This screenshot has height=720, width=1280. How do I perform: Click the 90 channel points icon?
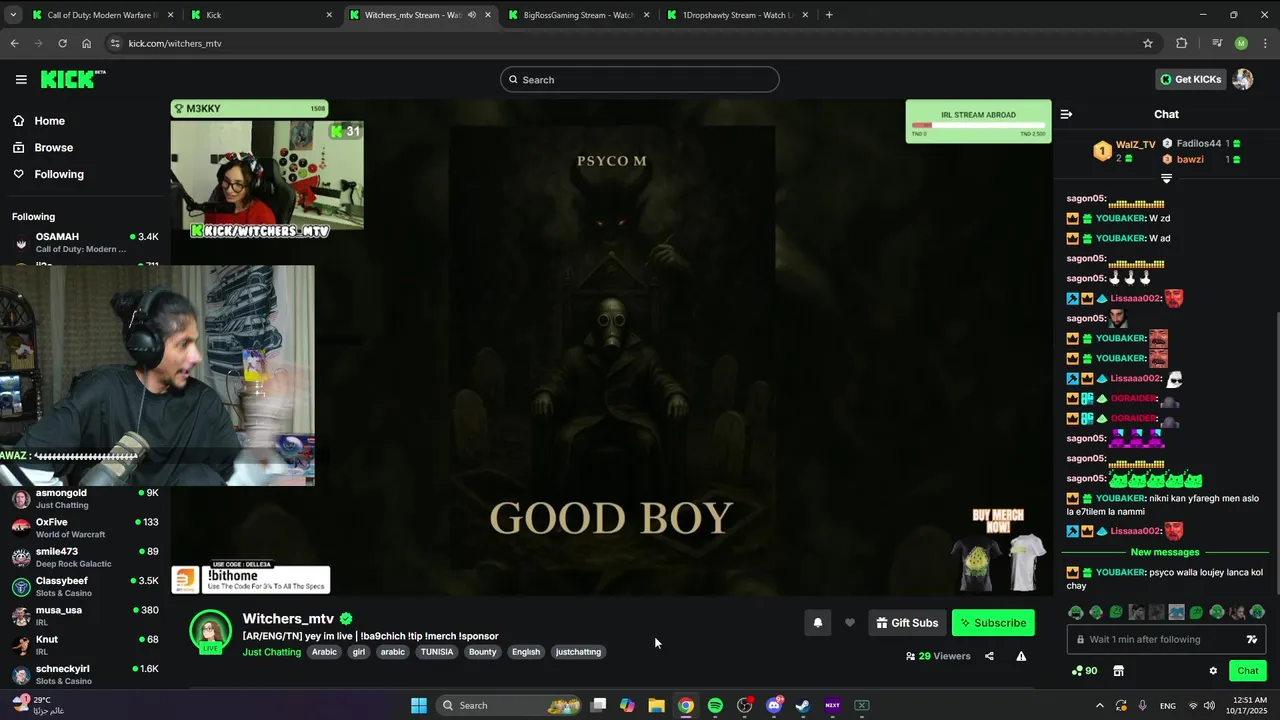click(x=1084, y=671)
